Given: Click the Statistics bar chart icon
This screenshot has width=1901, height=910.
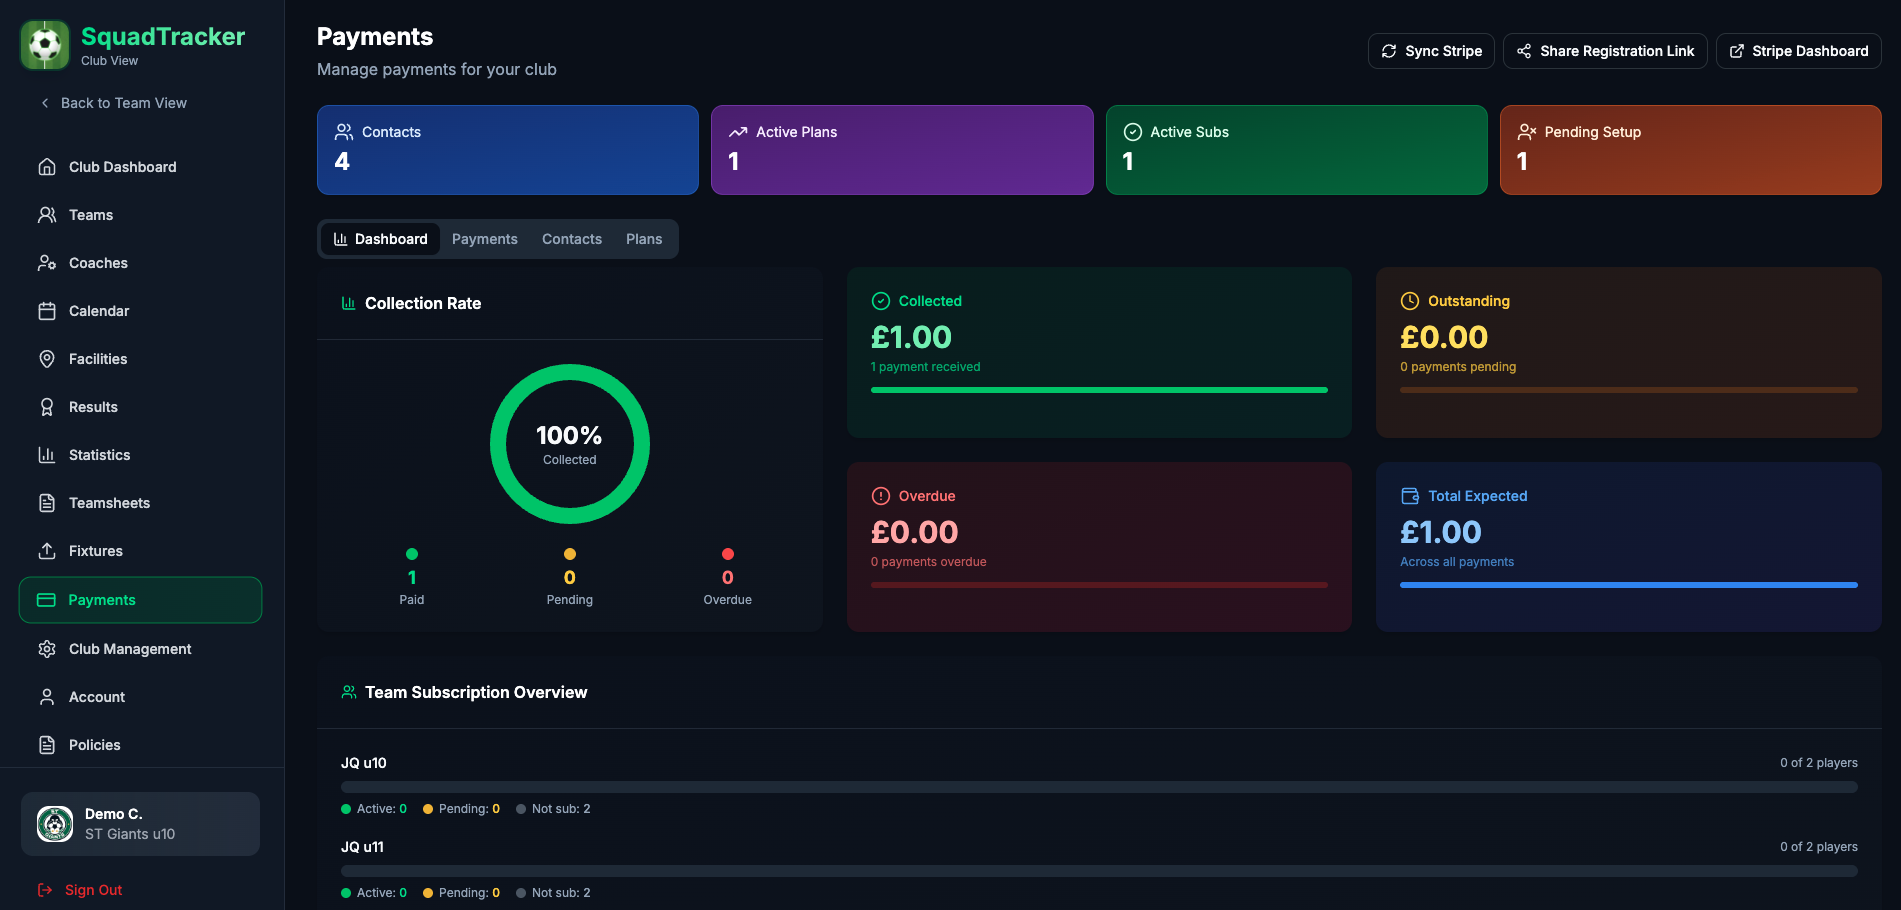Looking at the screenshot, I should [47, 455].
